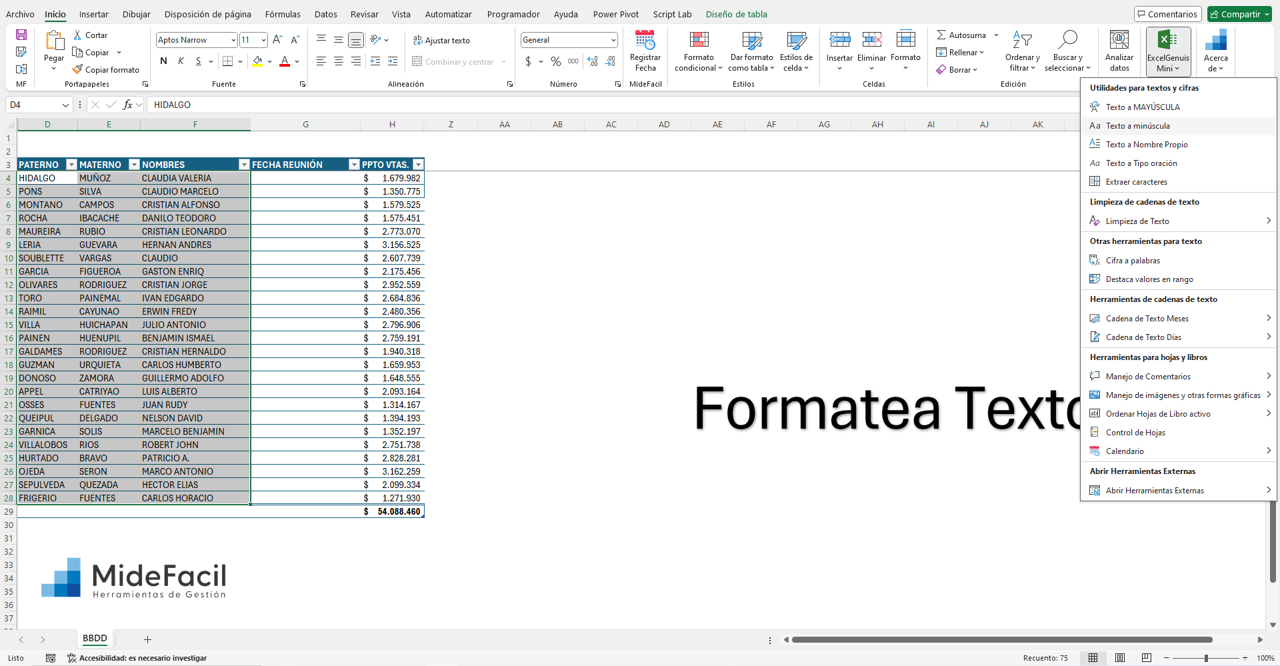Click the Formato cells icon
1280x666 pixels.
(905, 39)
